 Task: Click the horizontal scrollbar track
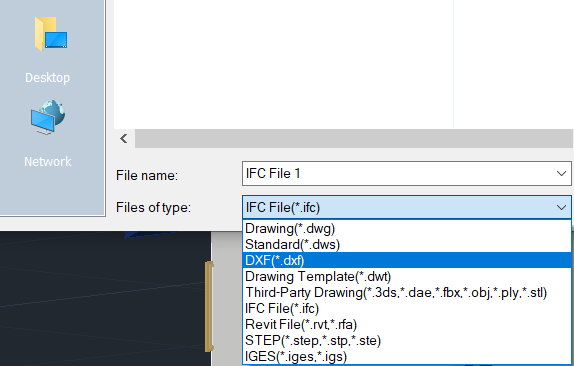click(x=354, y=139)
